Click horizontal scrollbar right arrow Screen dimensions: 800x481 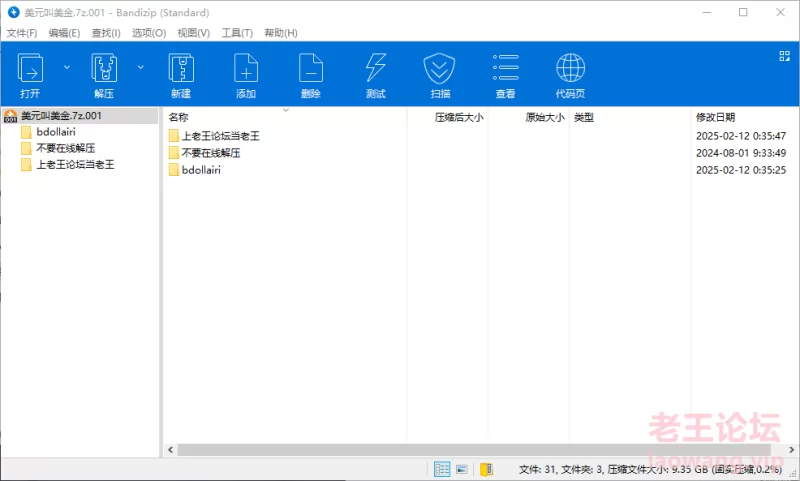coord(791,450)
